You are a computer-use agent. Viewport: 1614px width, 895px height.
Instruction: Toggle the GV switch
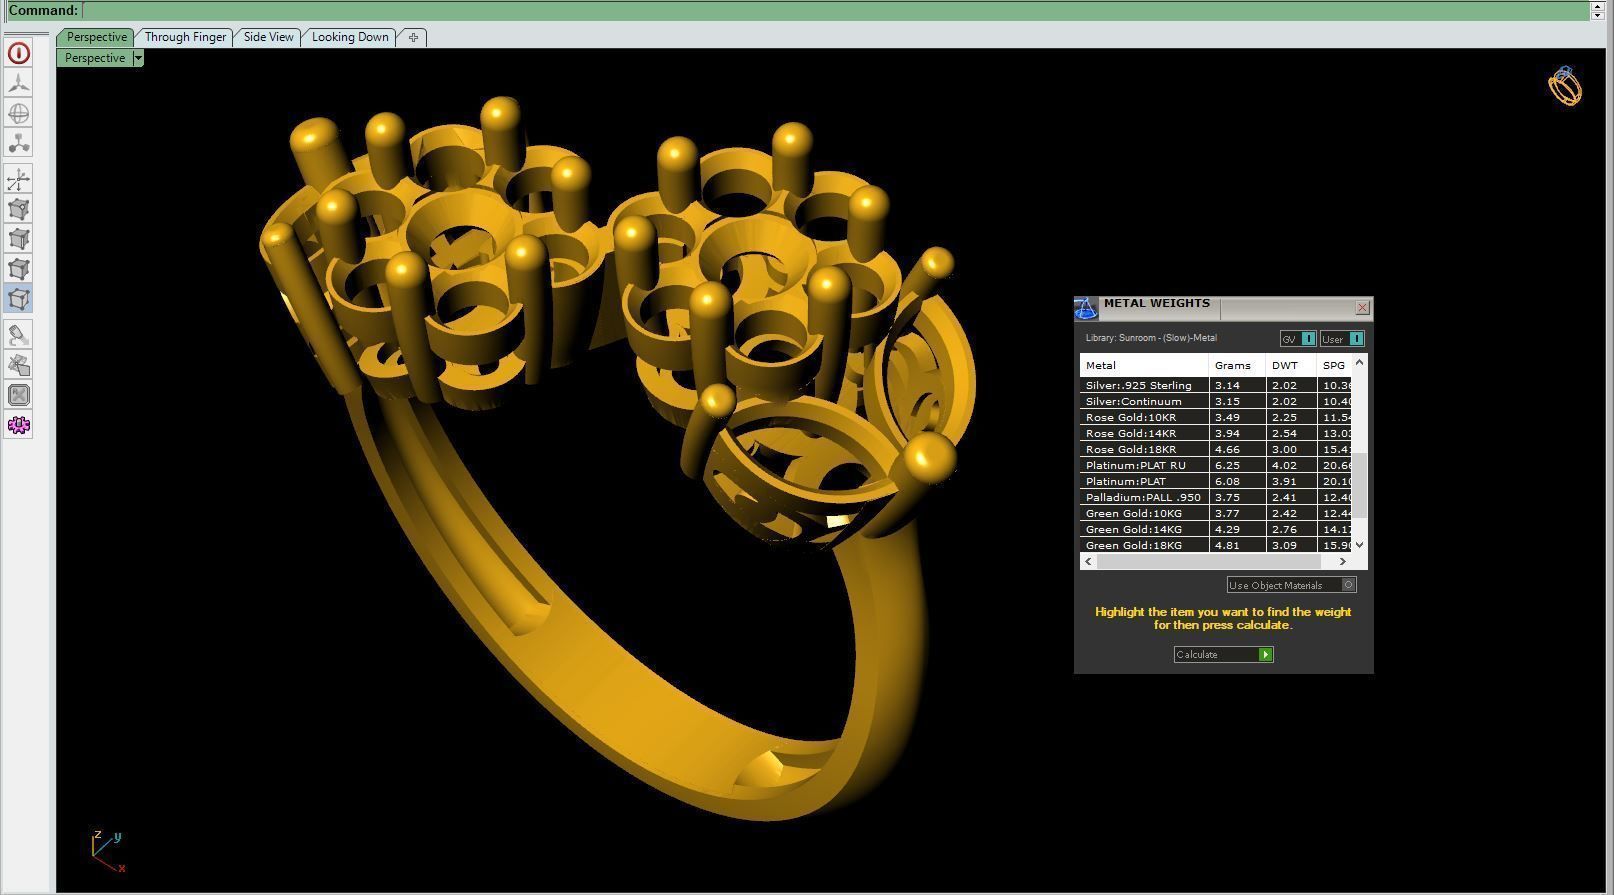[1298, 339]
